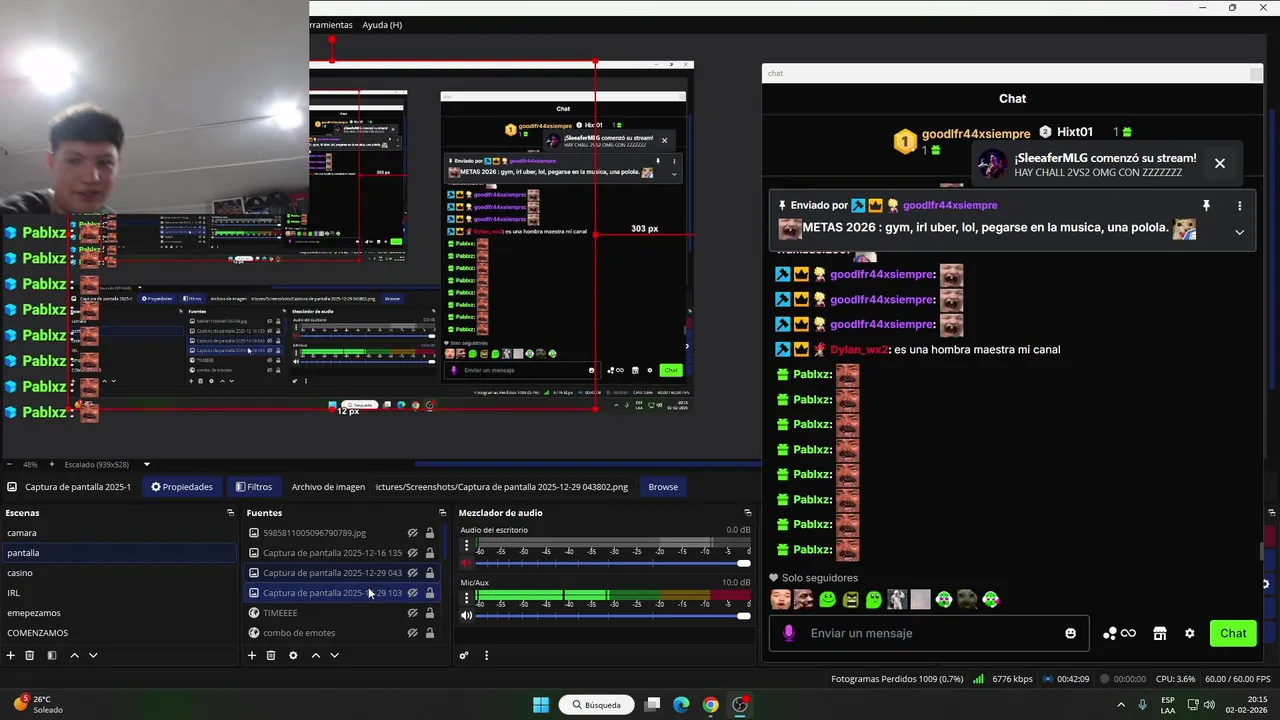The height and width of the screenshot is (720, 1280).
Task: Open chat settings gear
Action: click(1189, 633)
